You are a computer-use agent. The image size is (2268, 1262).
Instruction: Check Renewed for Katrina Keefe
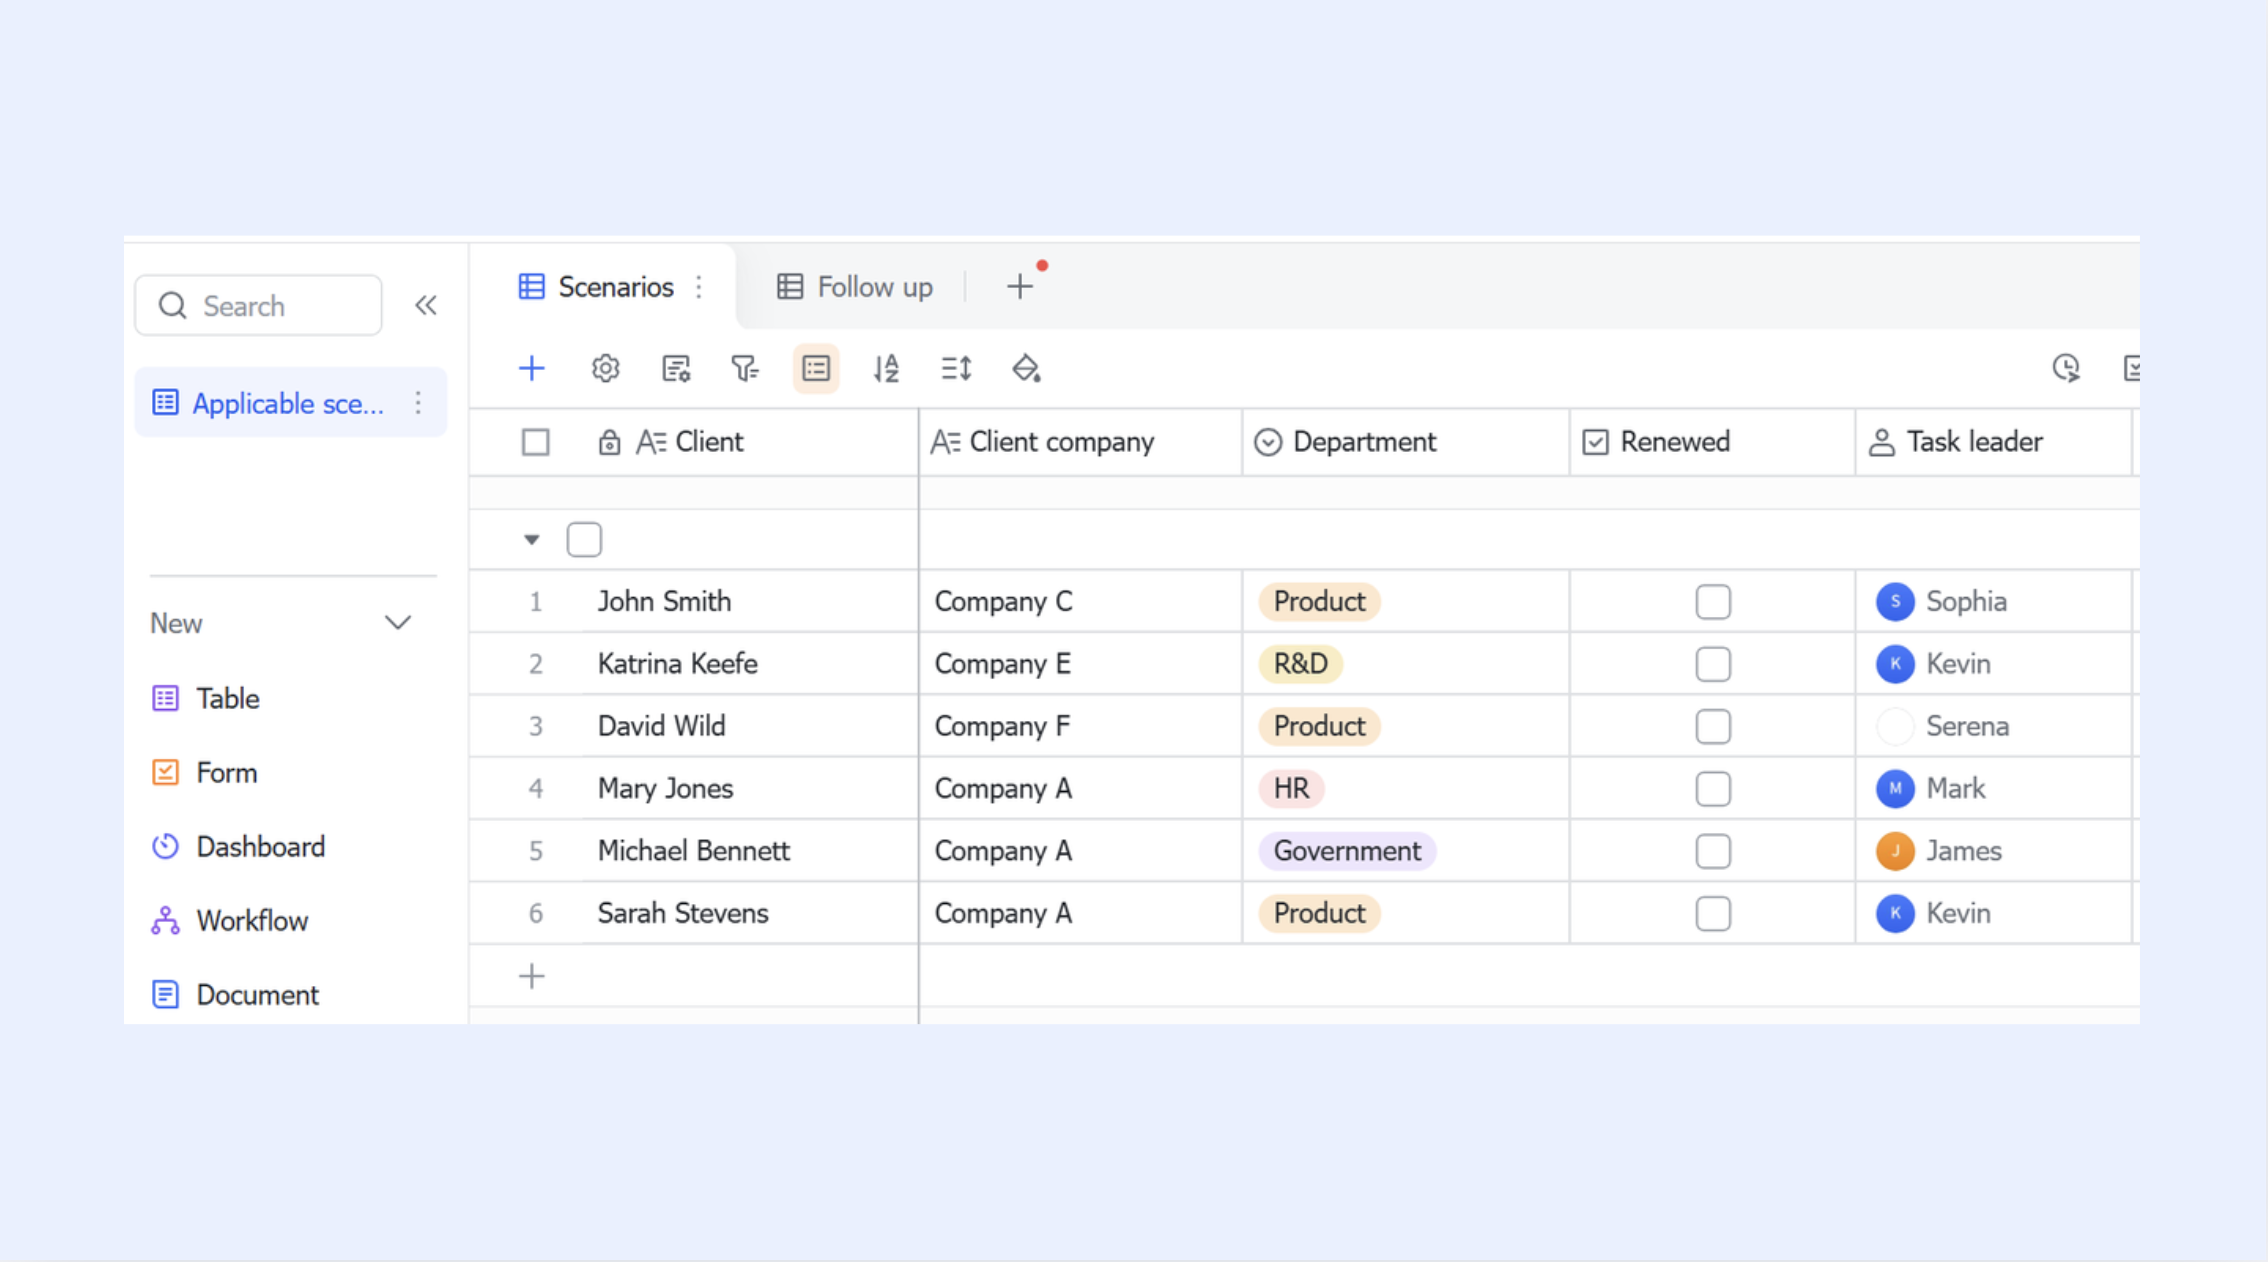pyautogui.click(x=1713, y=664)
